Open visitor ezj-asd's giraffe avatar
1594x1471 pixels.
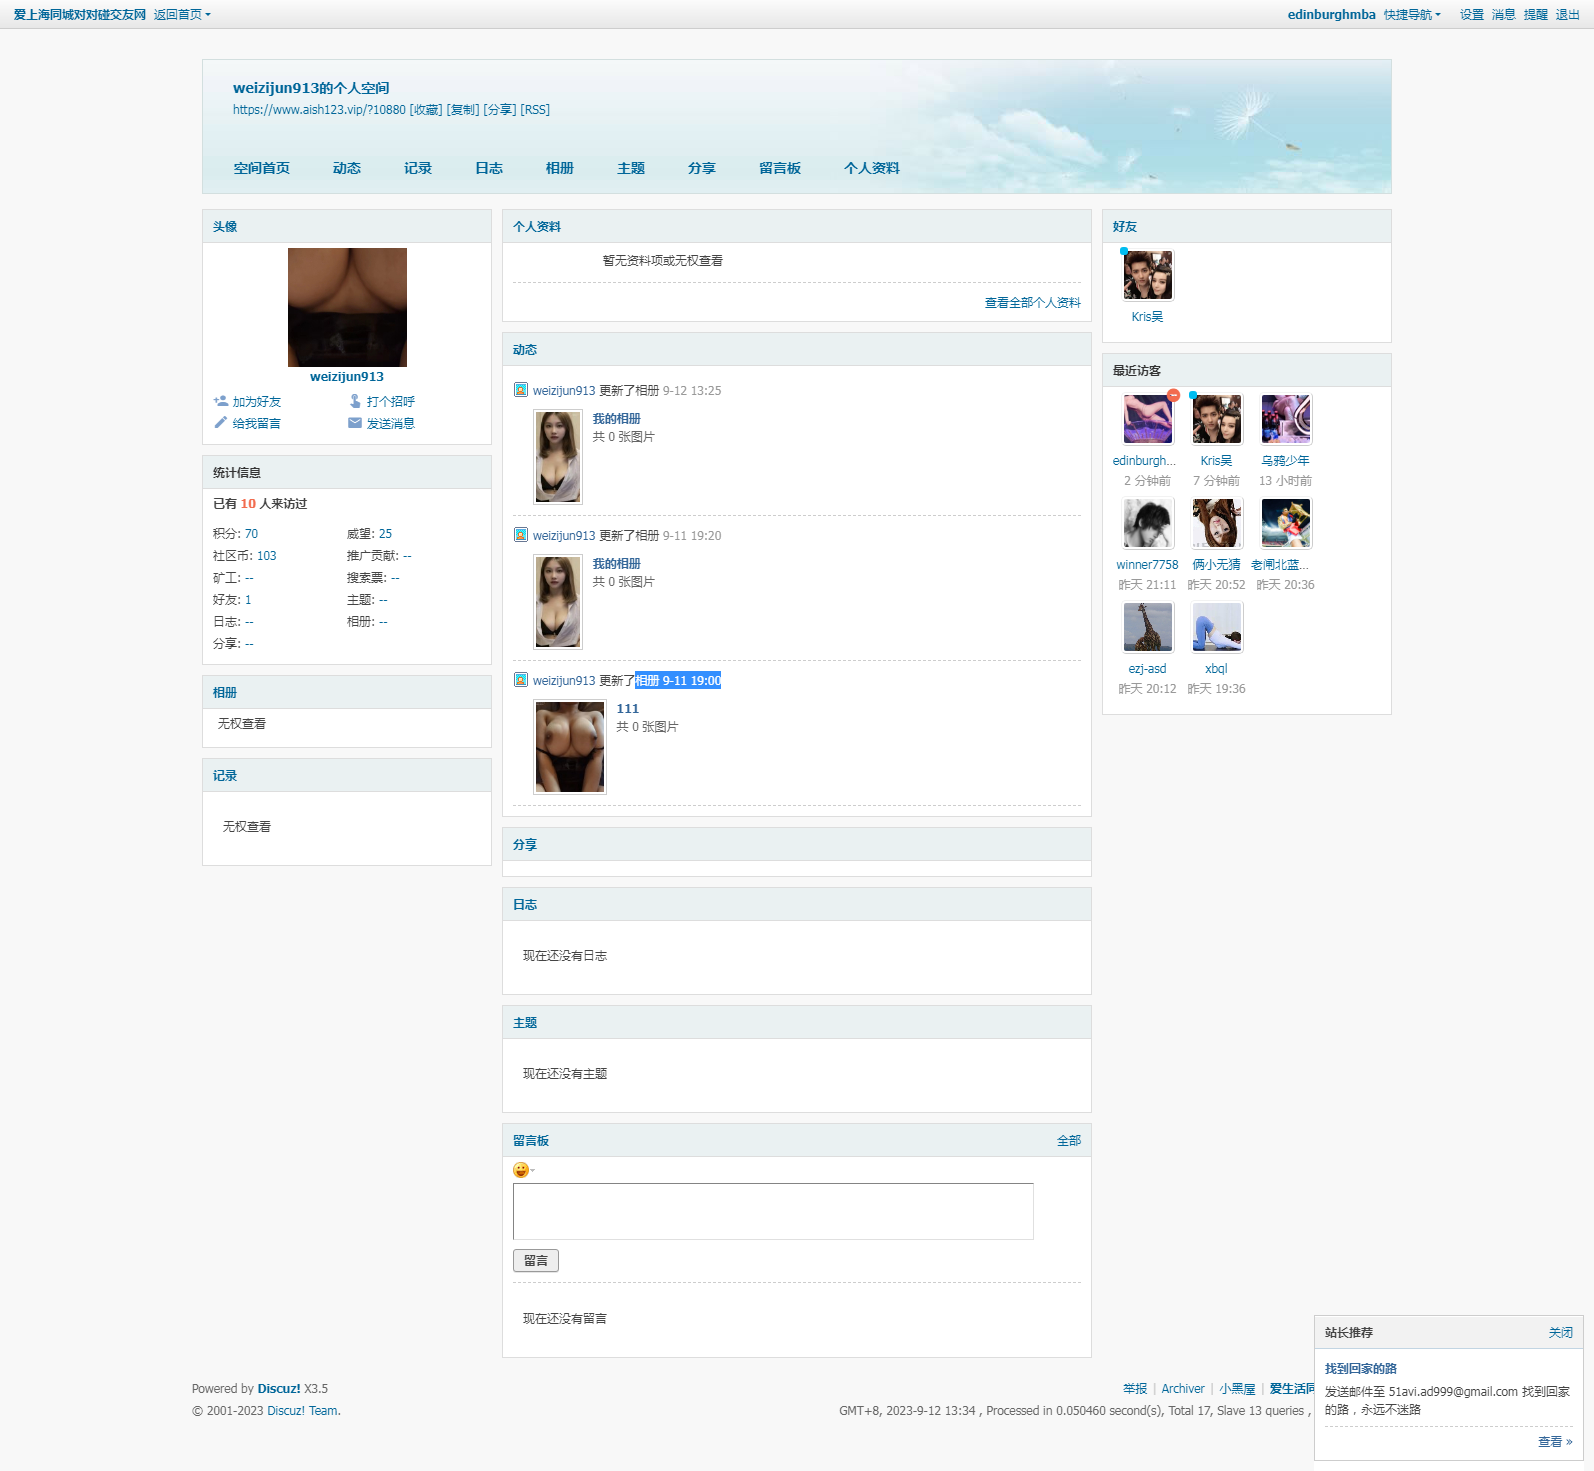tap(1147, 627)
